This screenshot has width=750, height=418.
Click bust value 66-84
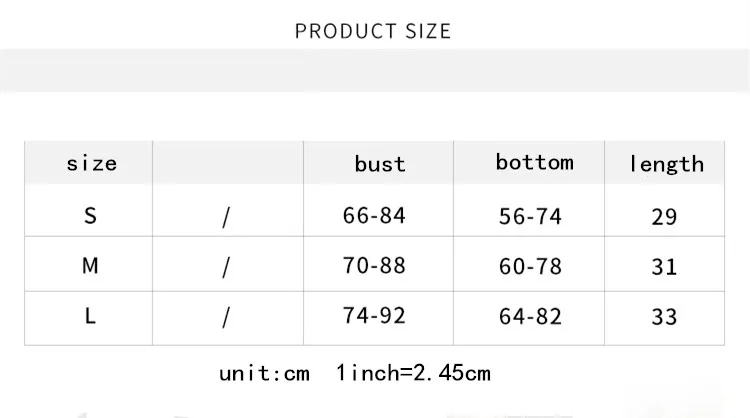click(x=374, y=216)
